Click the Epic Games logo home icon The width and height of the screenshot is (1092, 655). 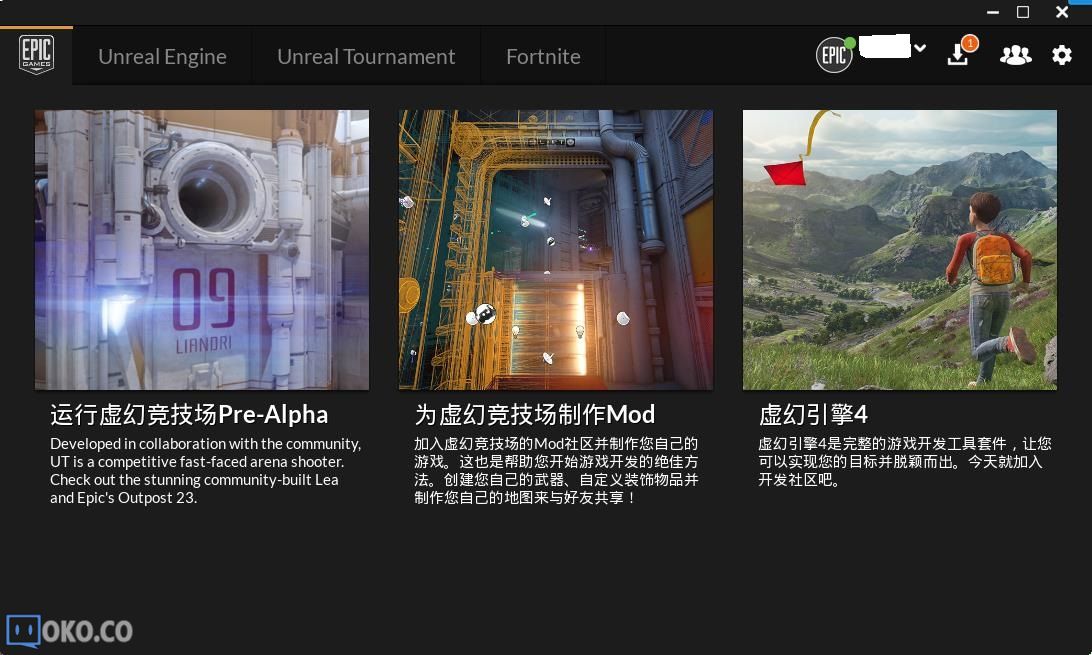click(36, 56)
